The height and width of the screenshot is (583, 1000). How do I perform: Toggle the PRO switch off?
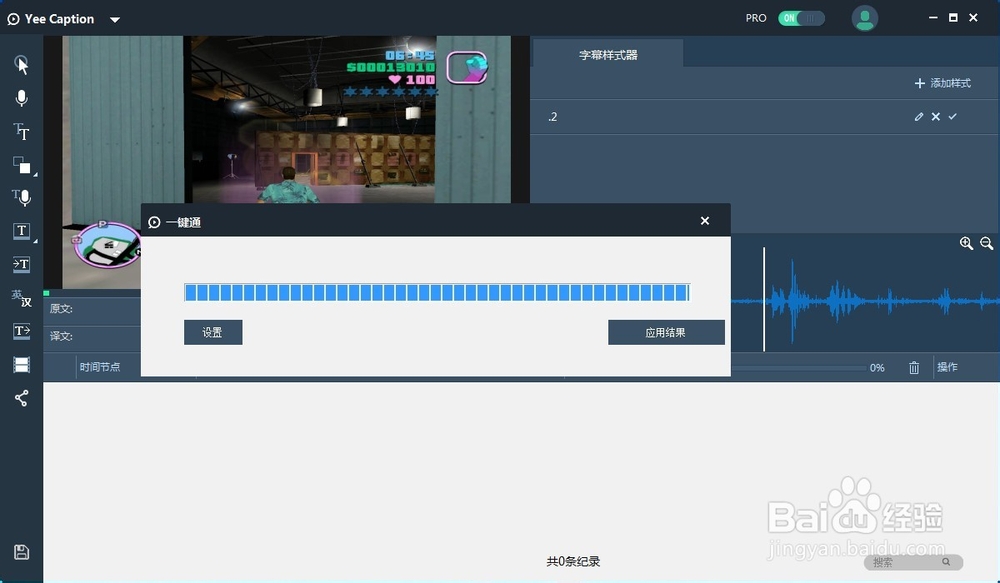pos(801,18)
